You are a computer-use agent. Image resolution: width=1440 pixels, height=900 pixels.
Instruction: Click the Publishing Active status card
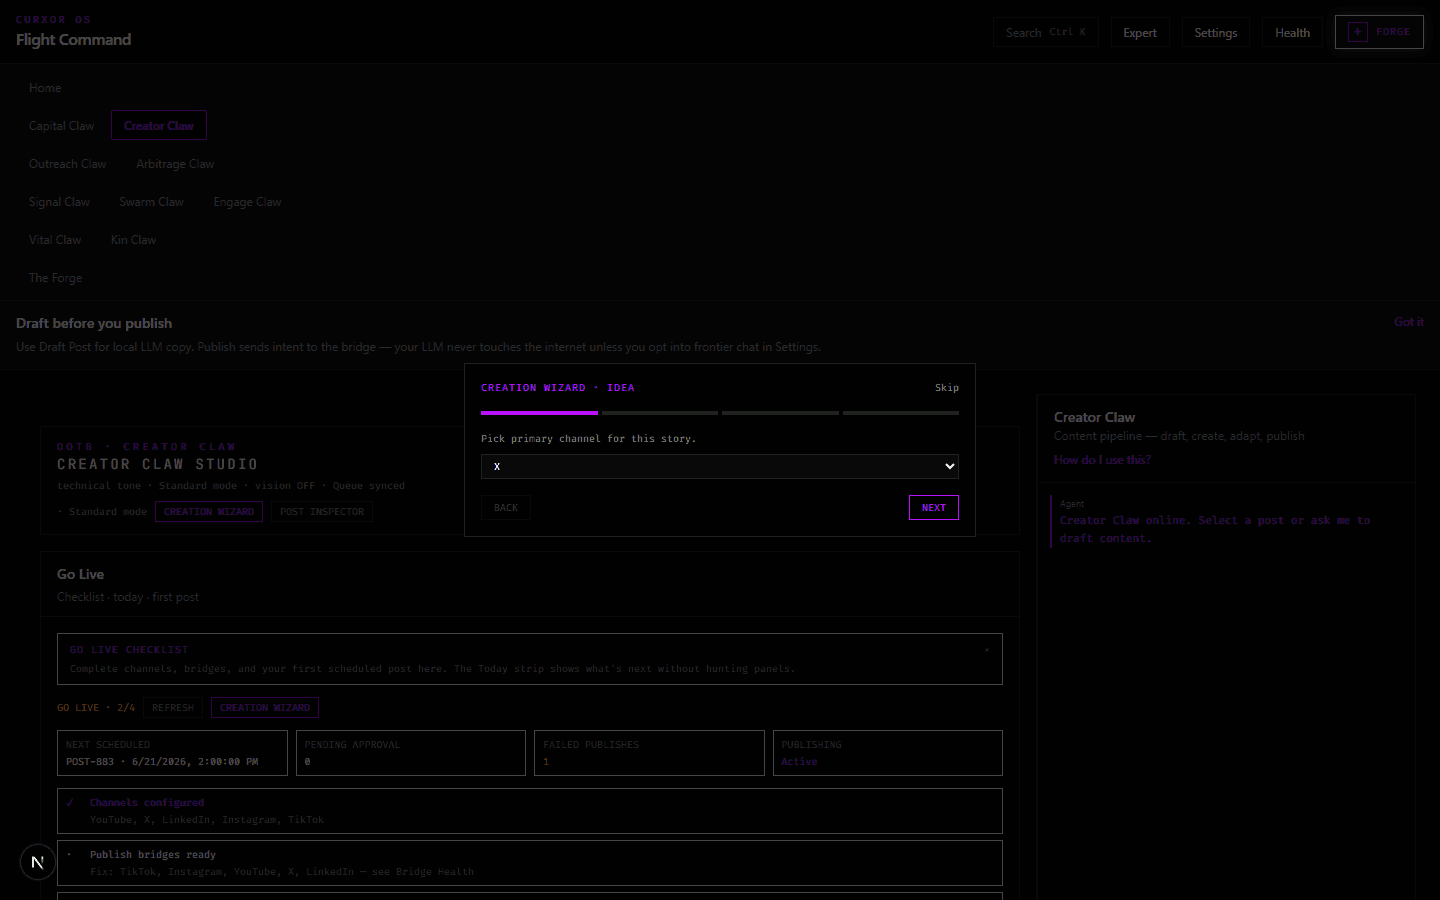pos(888,753)
